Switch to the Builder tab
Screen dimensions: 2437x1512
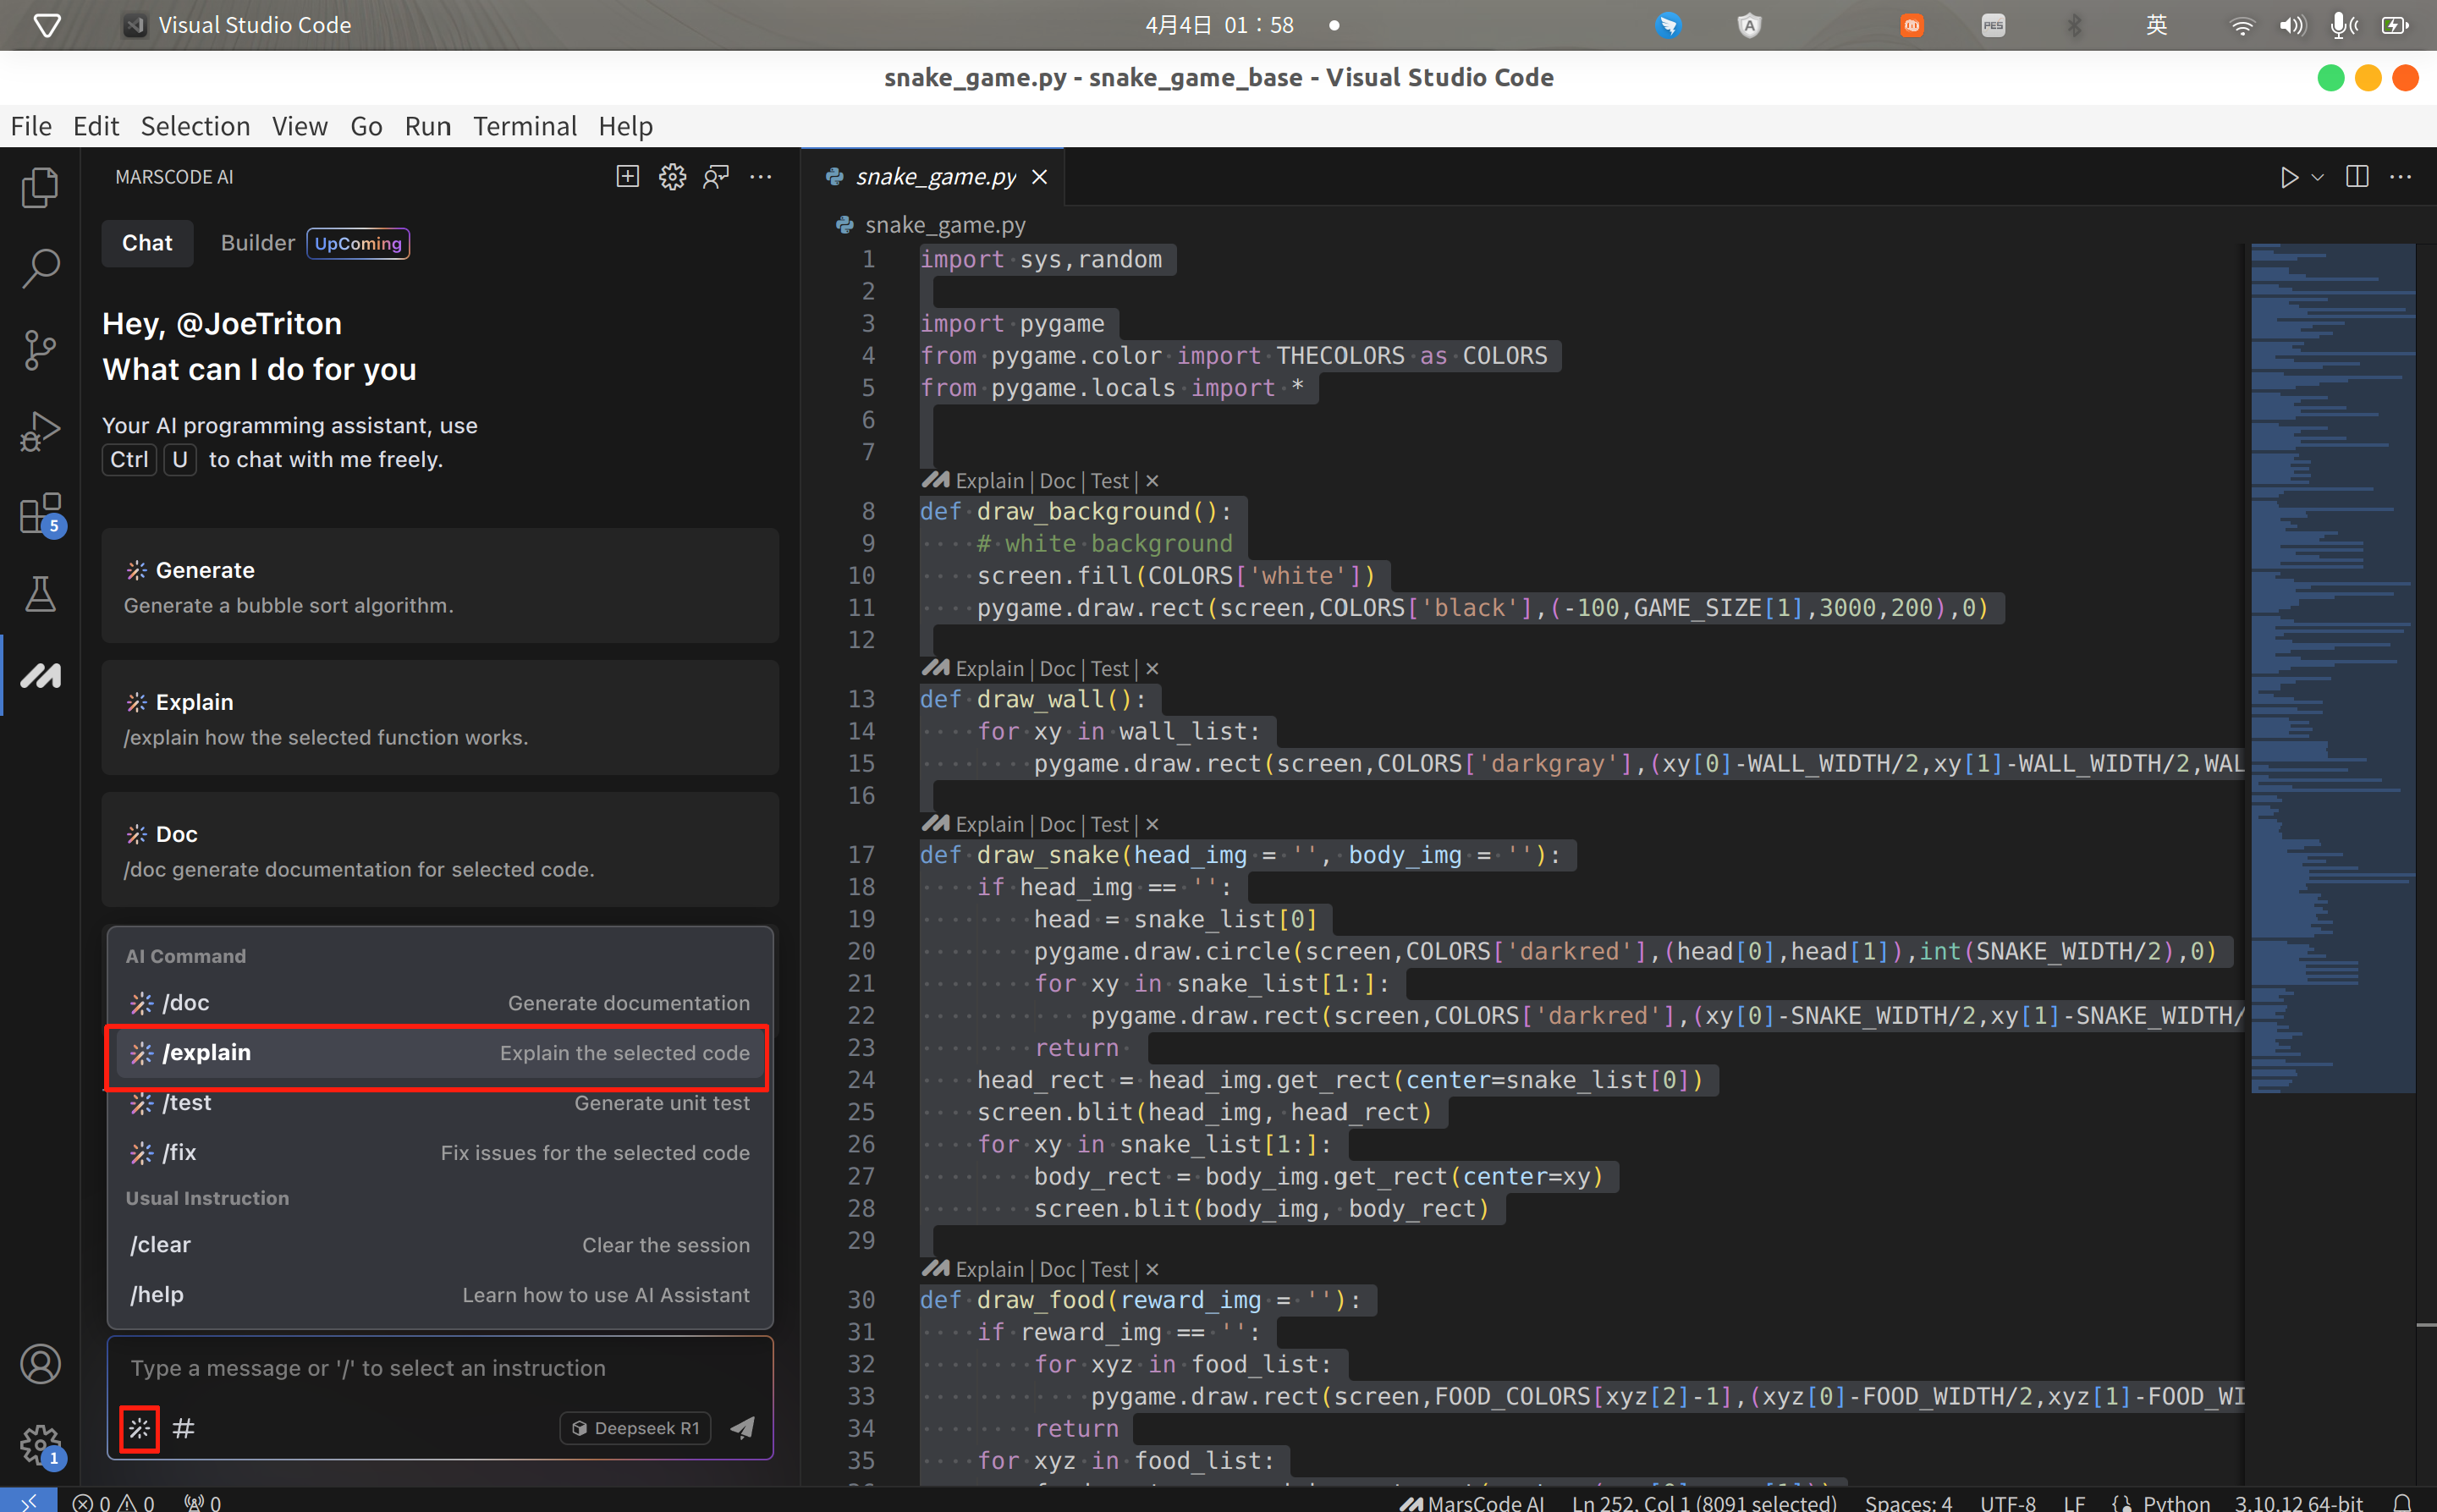258,243
